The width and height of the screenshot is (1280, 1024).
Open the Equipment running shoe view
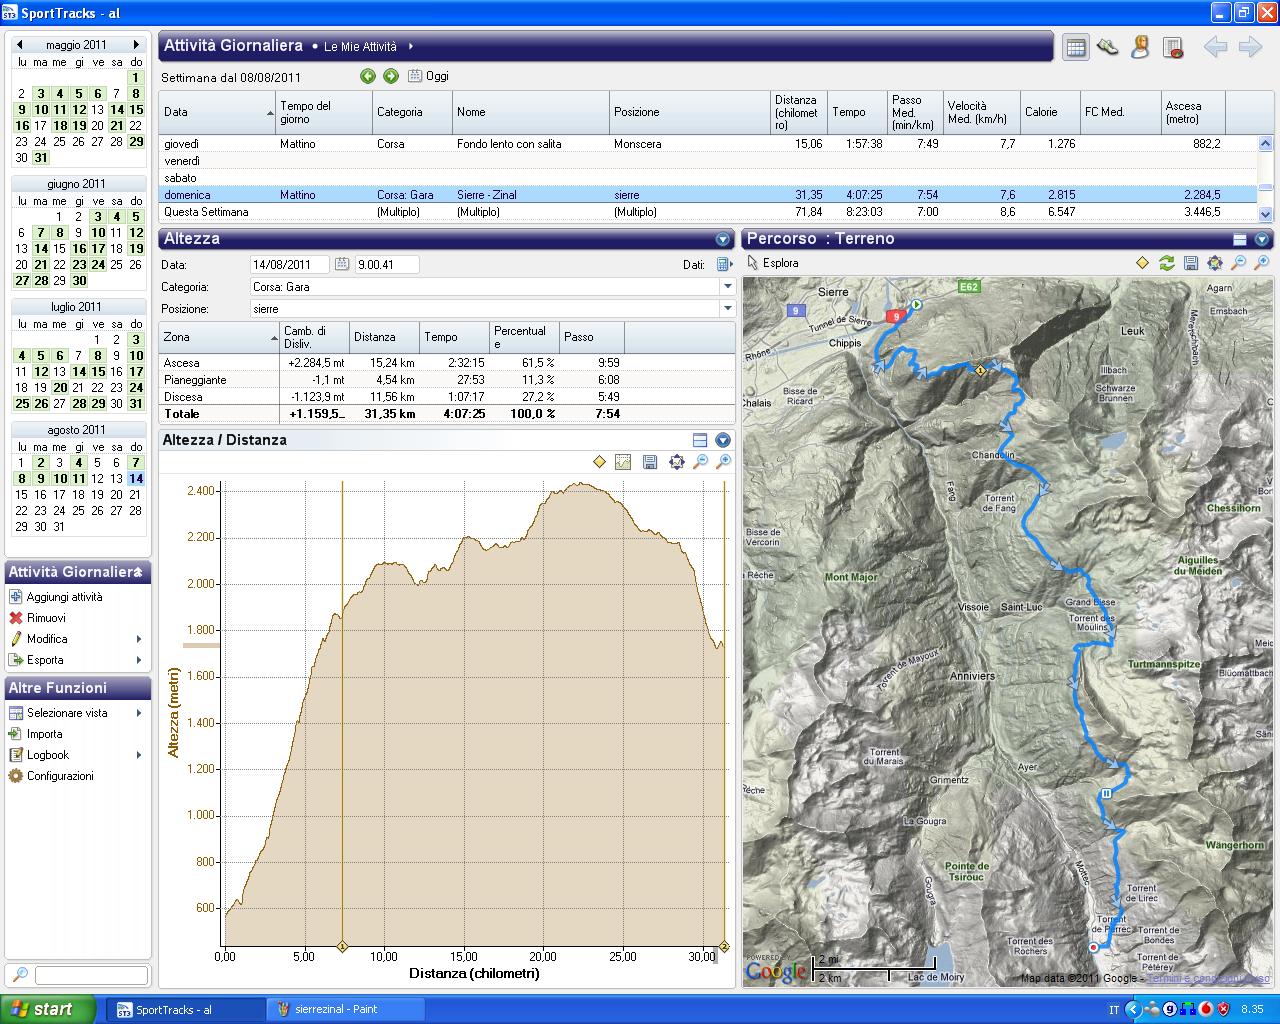click(x=1107, y=47)
